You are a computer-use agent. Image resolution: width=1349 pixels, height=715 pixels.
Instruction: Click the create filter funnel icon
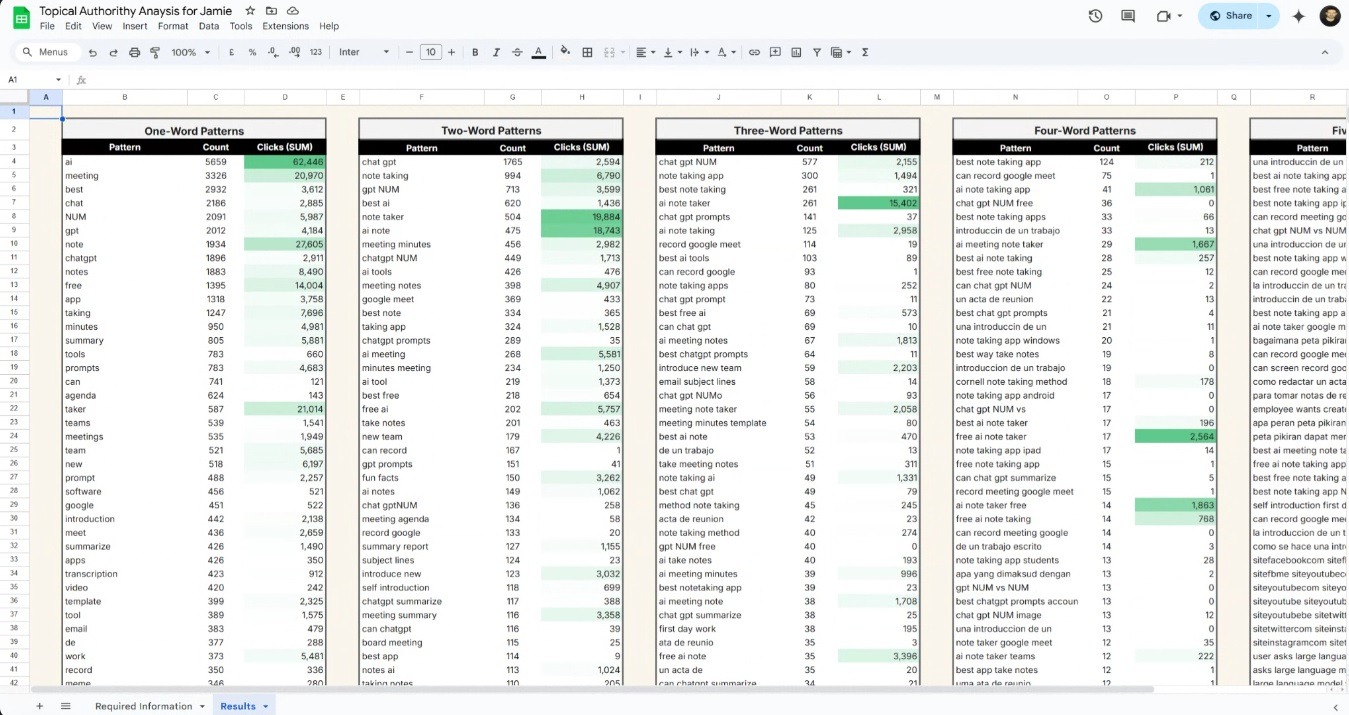817,52
